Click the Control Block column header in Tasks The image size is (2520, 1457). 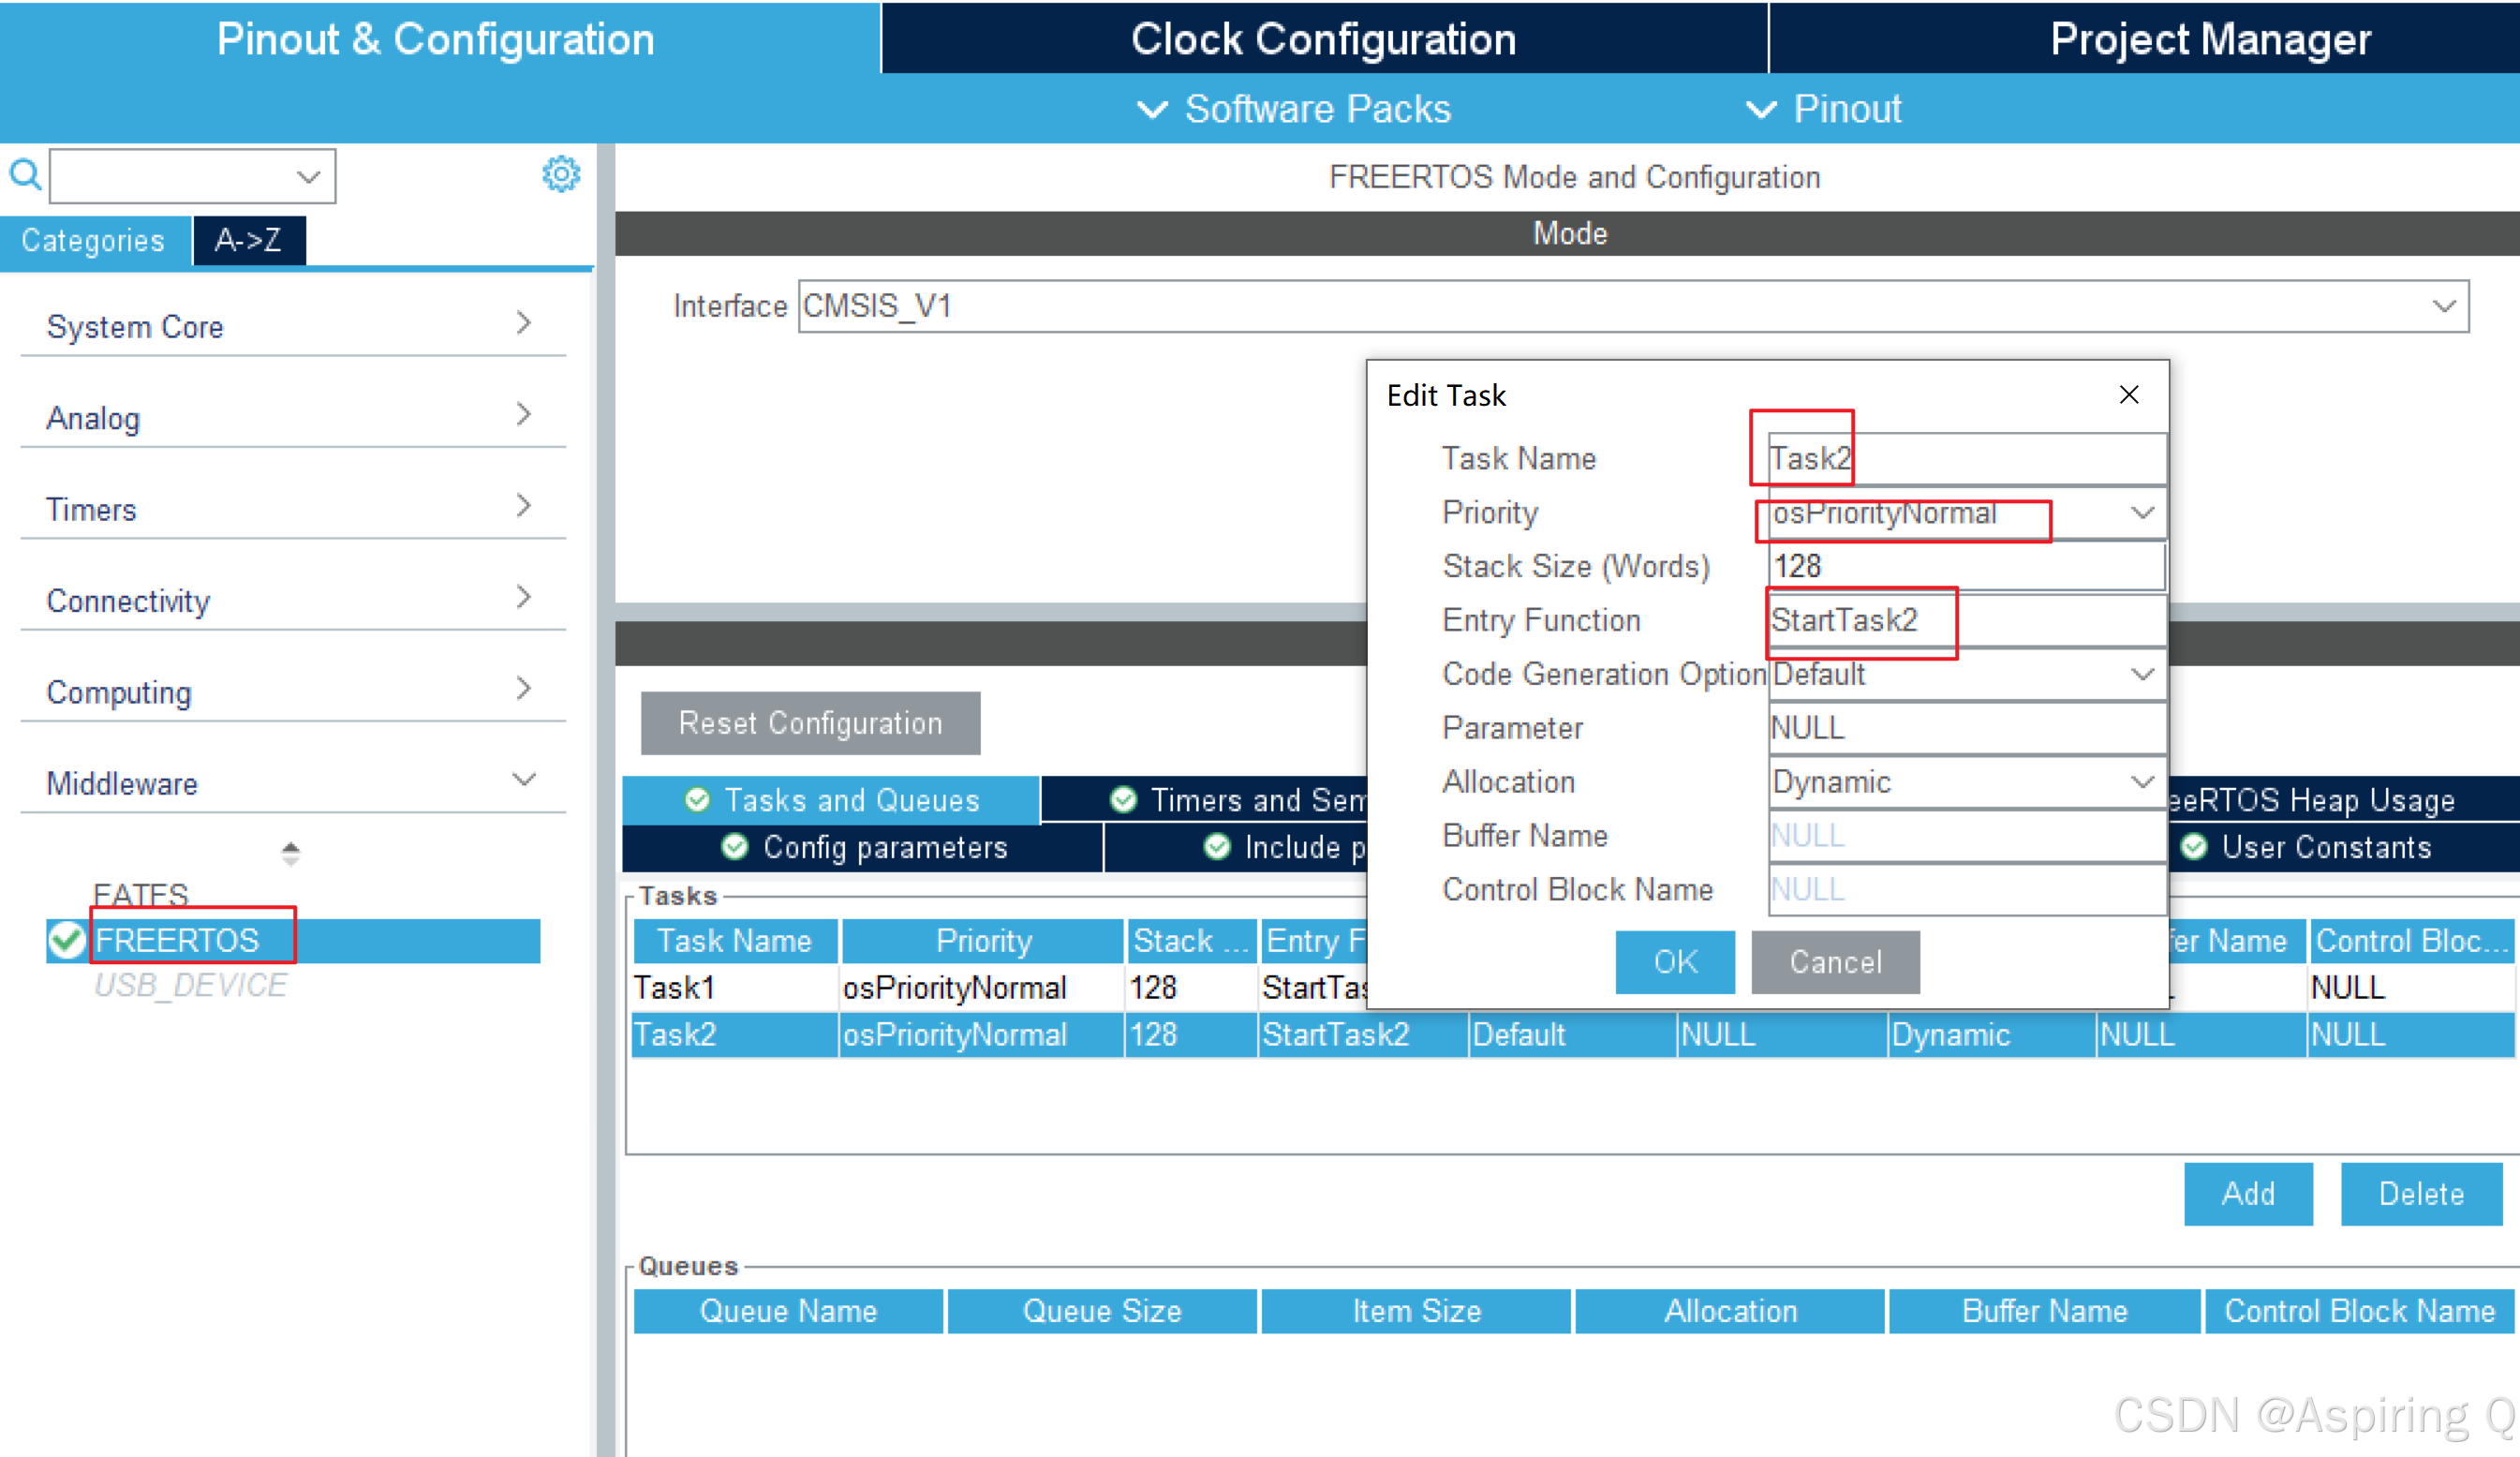pyautogui.click(x=2412, y=941)
